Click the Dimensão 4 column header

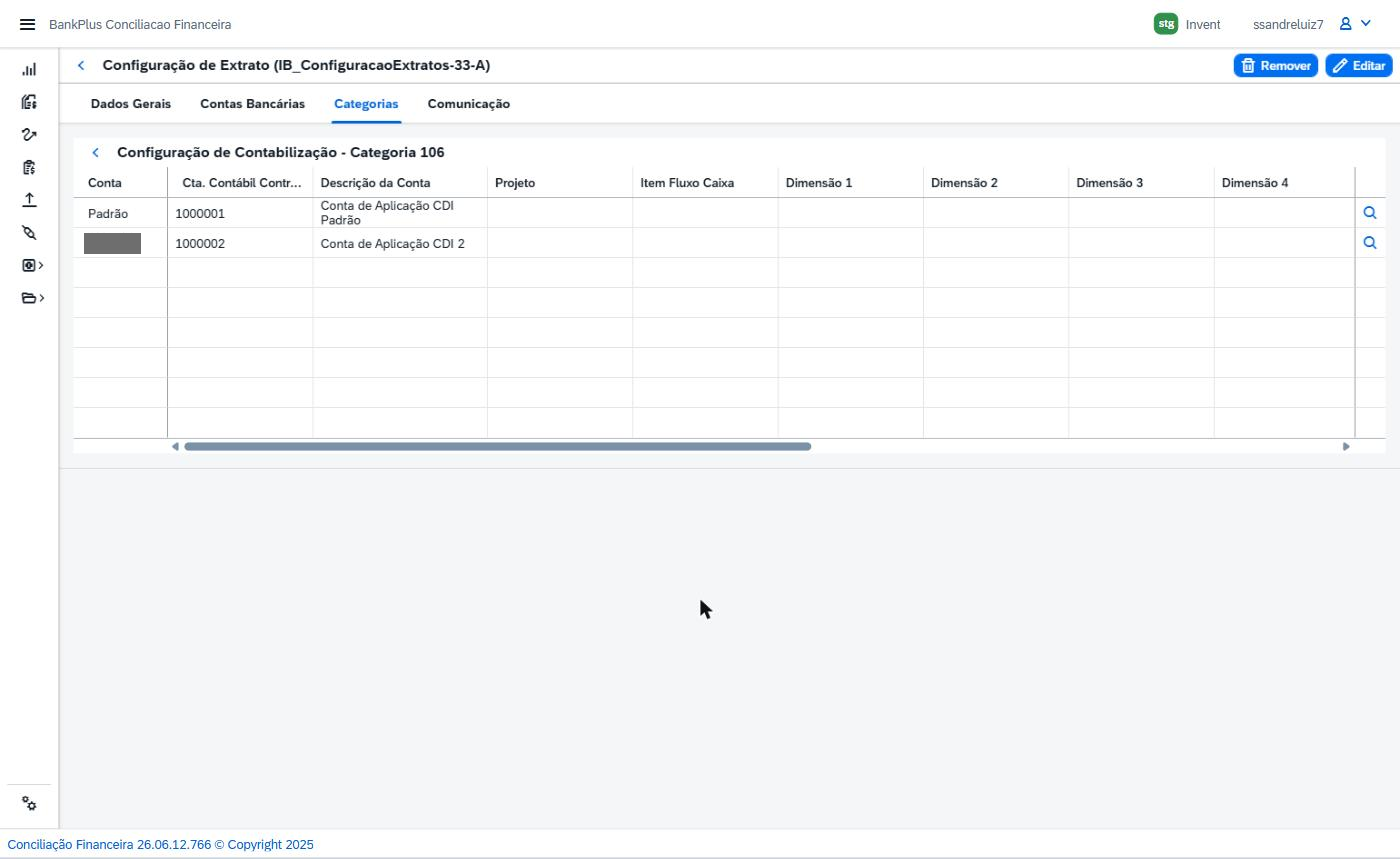pos(1285,183)
